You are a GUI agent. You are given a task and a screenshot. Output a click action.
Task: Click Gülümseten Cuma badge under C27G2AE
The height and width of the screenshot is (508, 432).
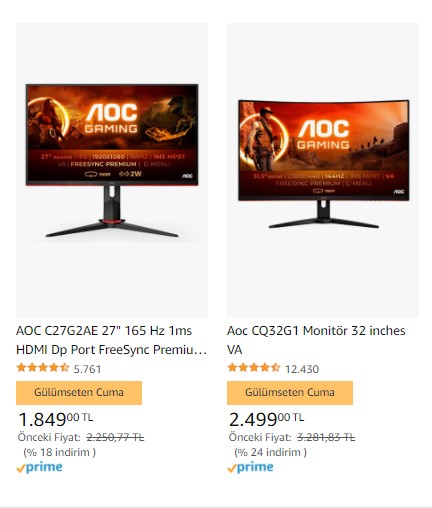(79, 393)
